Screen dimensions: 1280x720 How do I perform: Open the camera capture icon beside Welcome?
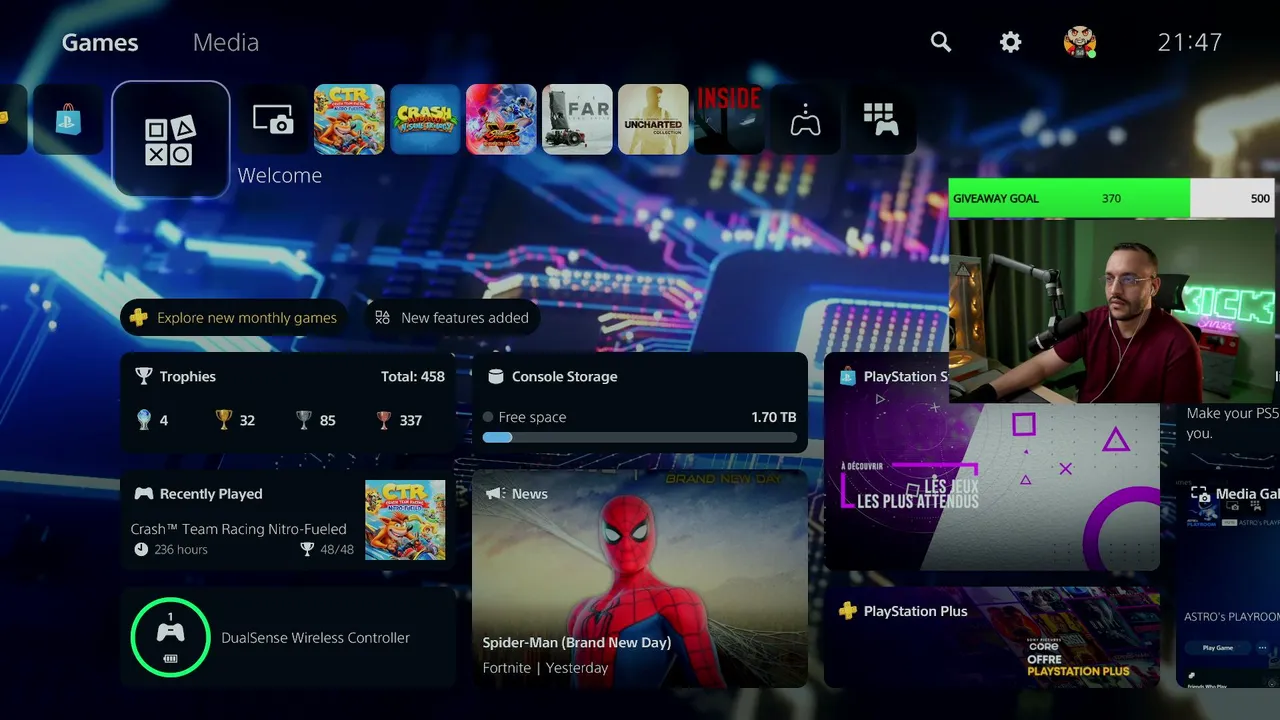[273, 120]
